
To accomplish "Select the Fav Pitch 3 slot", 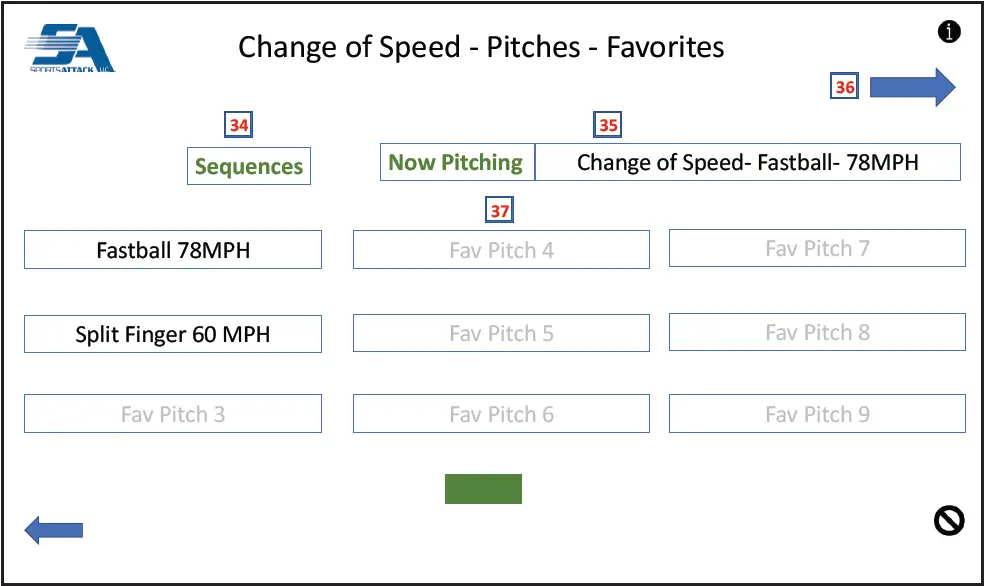I will (x=173, y=414).
